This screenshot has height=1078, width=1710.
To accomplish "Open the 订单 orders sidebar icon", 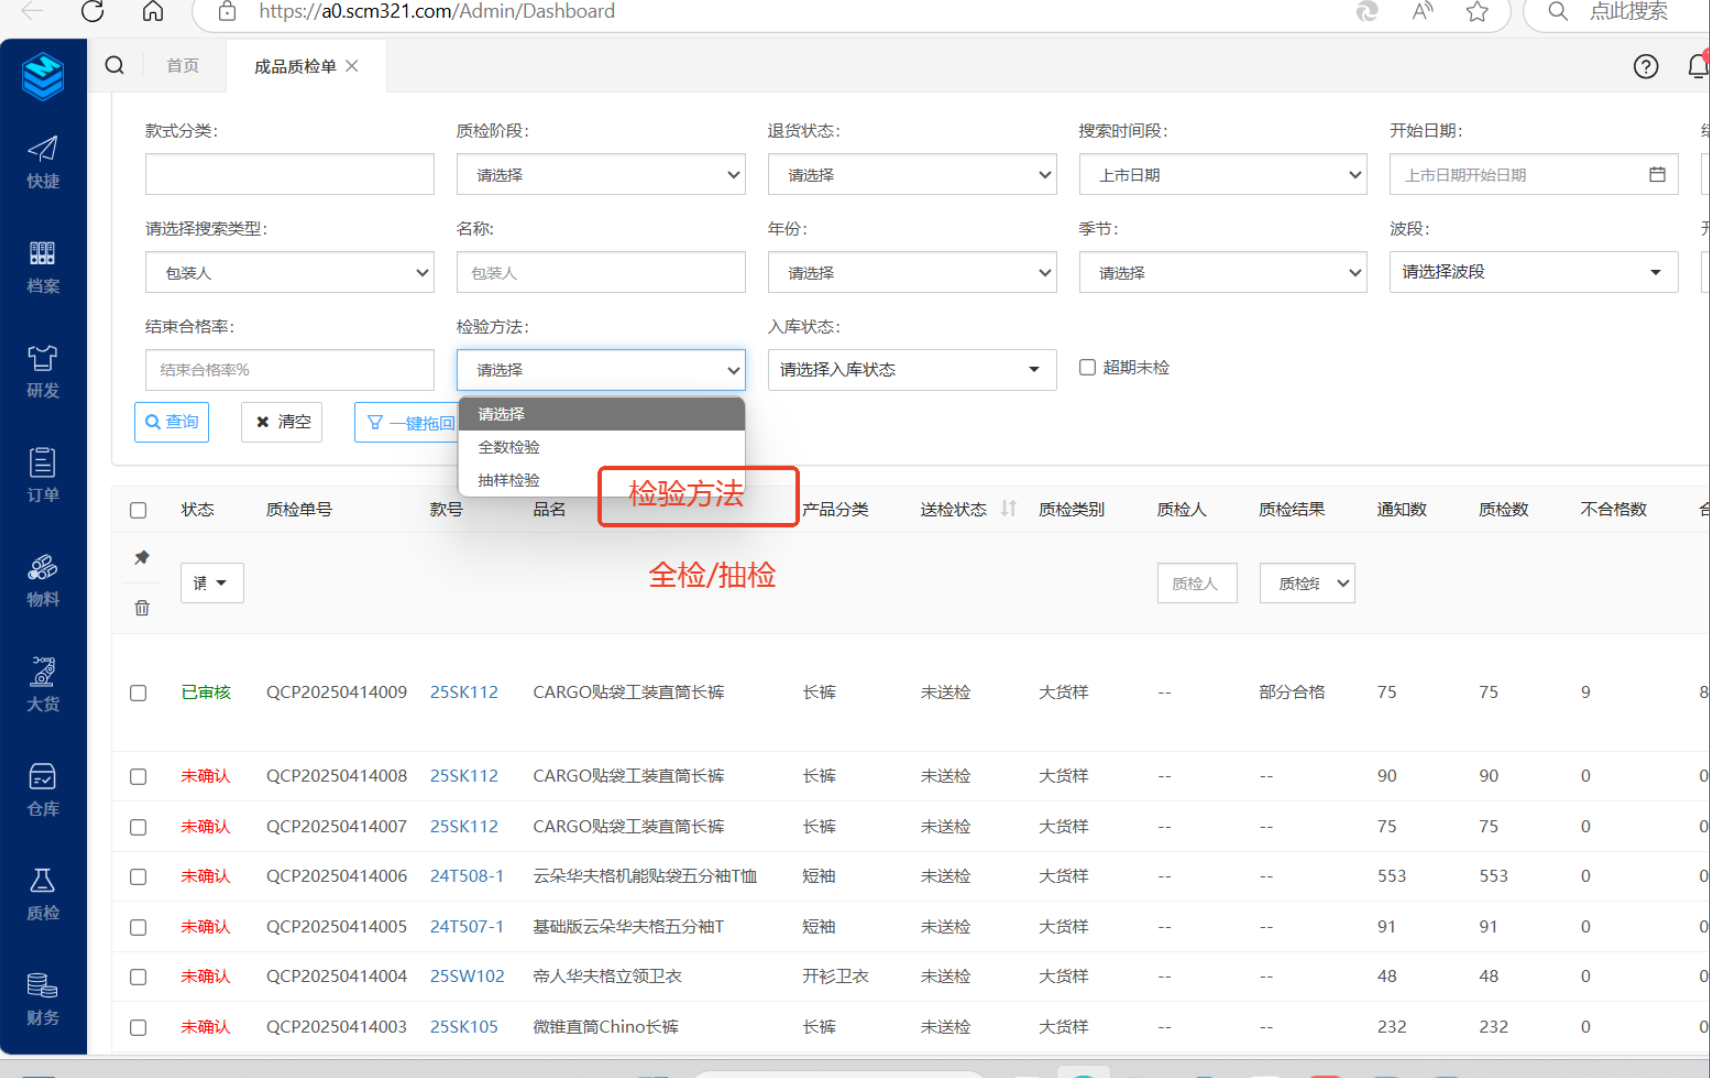I will point(42,475).
